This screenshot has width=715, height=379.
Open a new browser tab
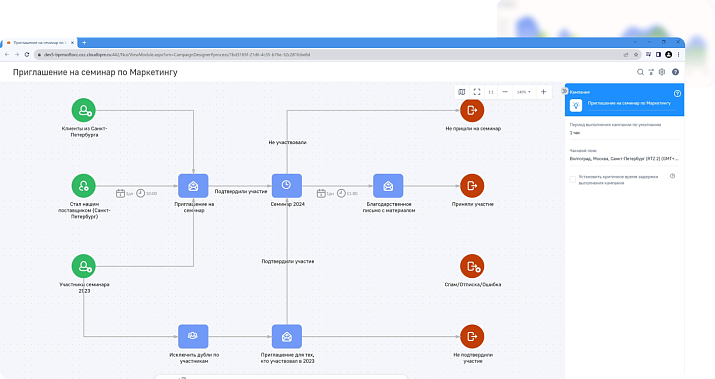click(84, 42)
